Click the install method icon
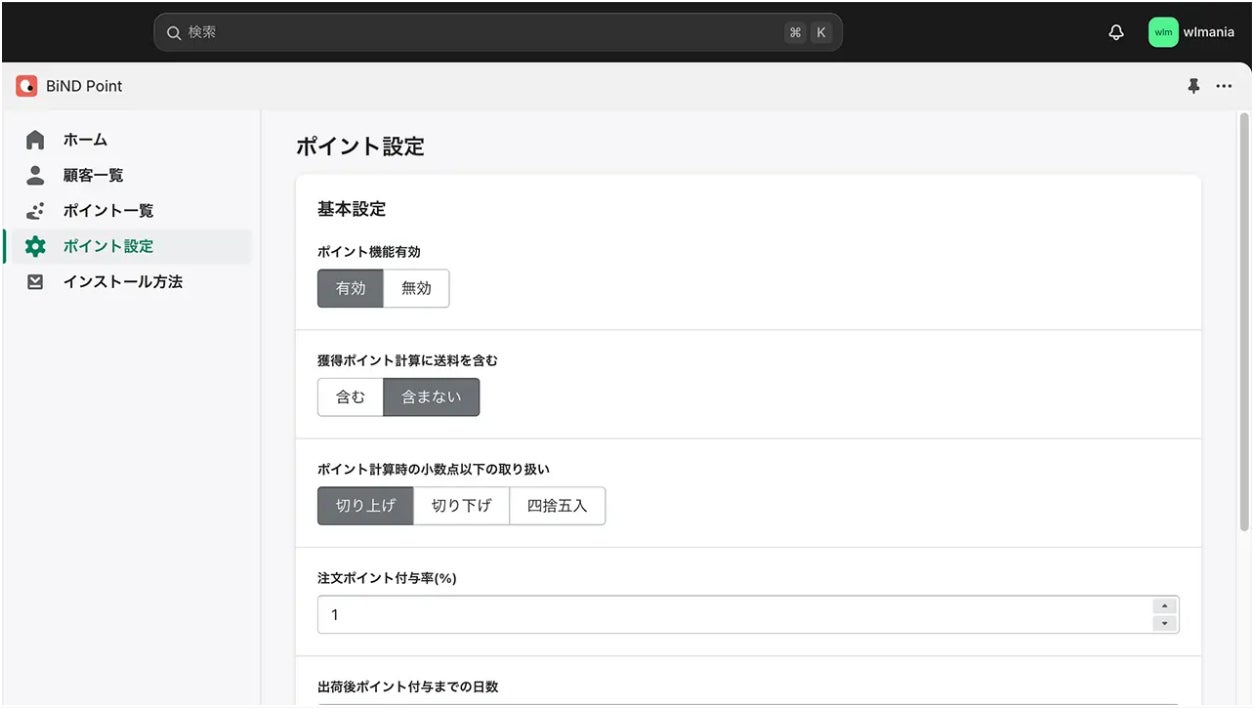Viewport: 1254px width, 708px height. point(35,282)
